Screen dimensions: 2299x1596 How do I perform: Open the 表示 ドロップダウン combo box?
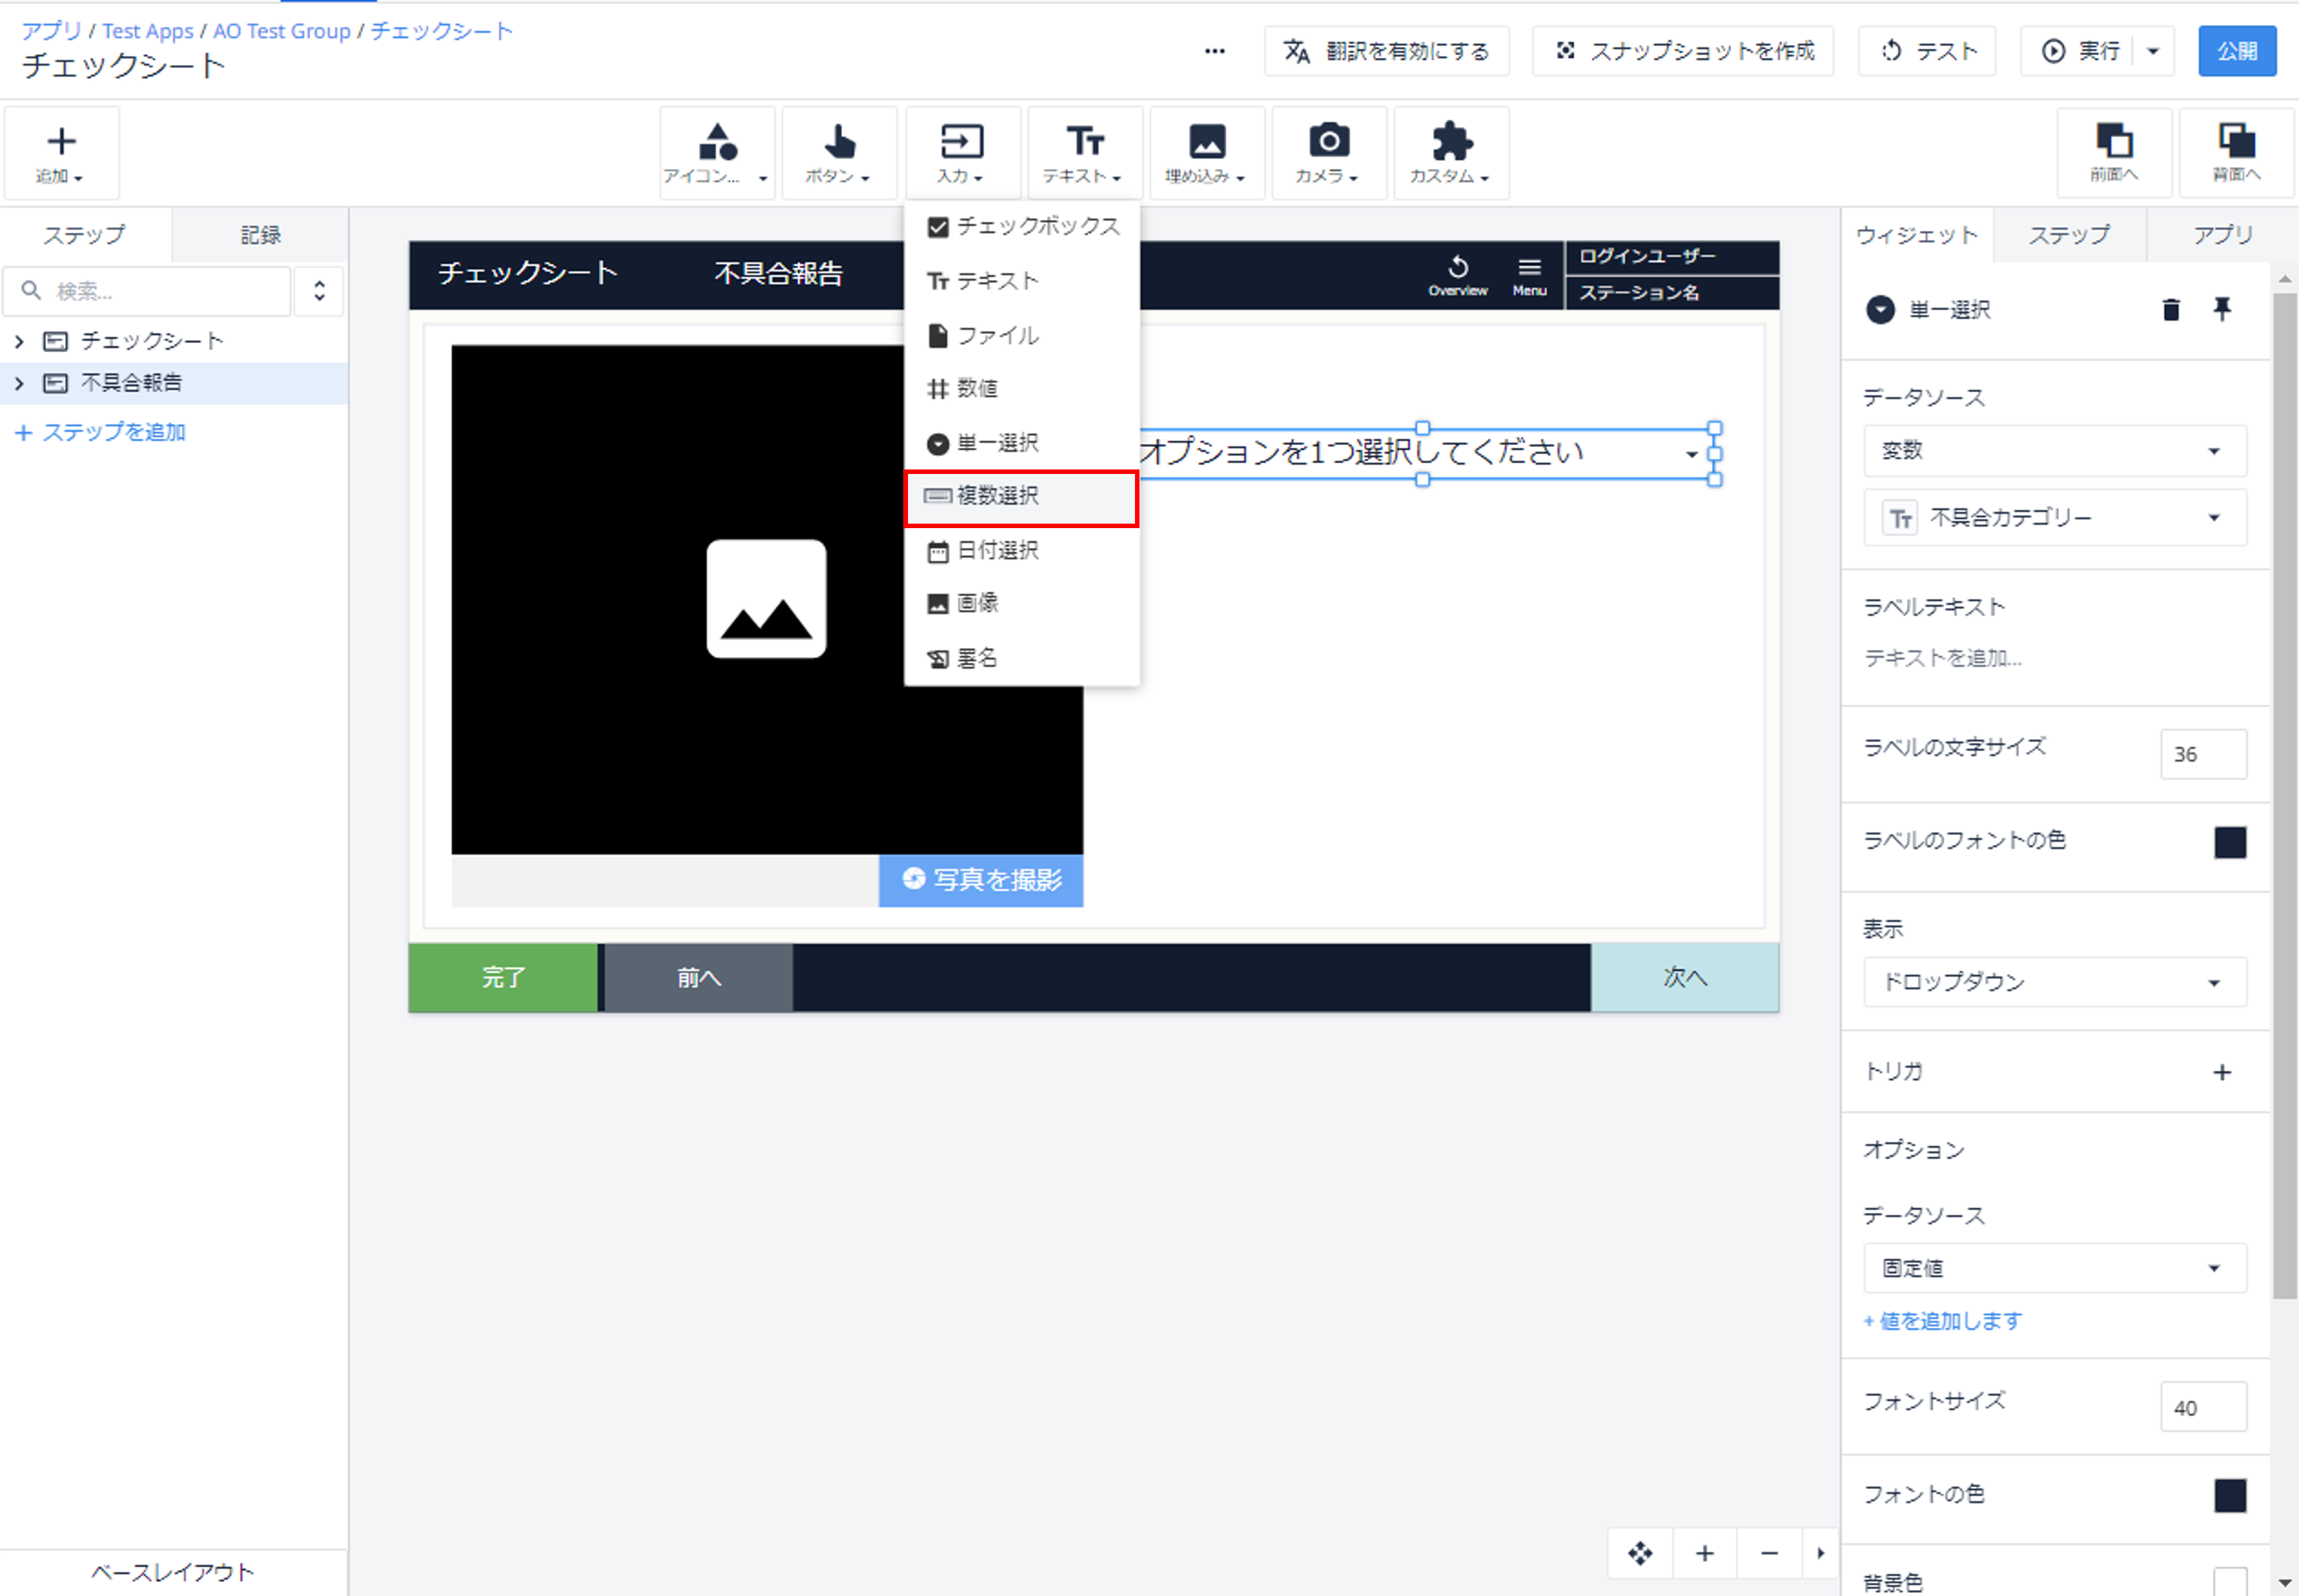pos(2054,982)
